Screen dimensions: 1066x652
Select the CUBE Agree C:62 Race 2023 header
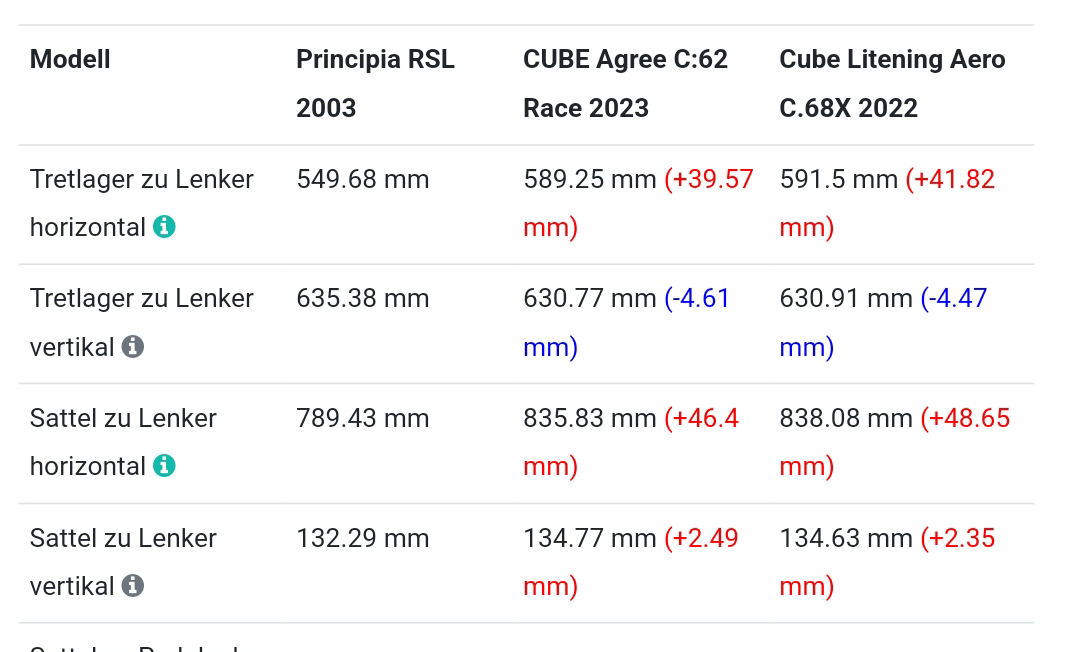click(625, 84)
